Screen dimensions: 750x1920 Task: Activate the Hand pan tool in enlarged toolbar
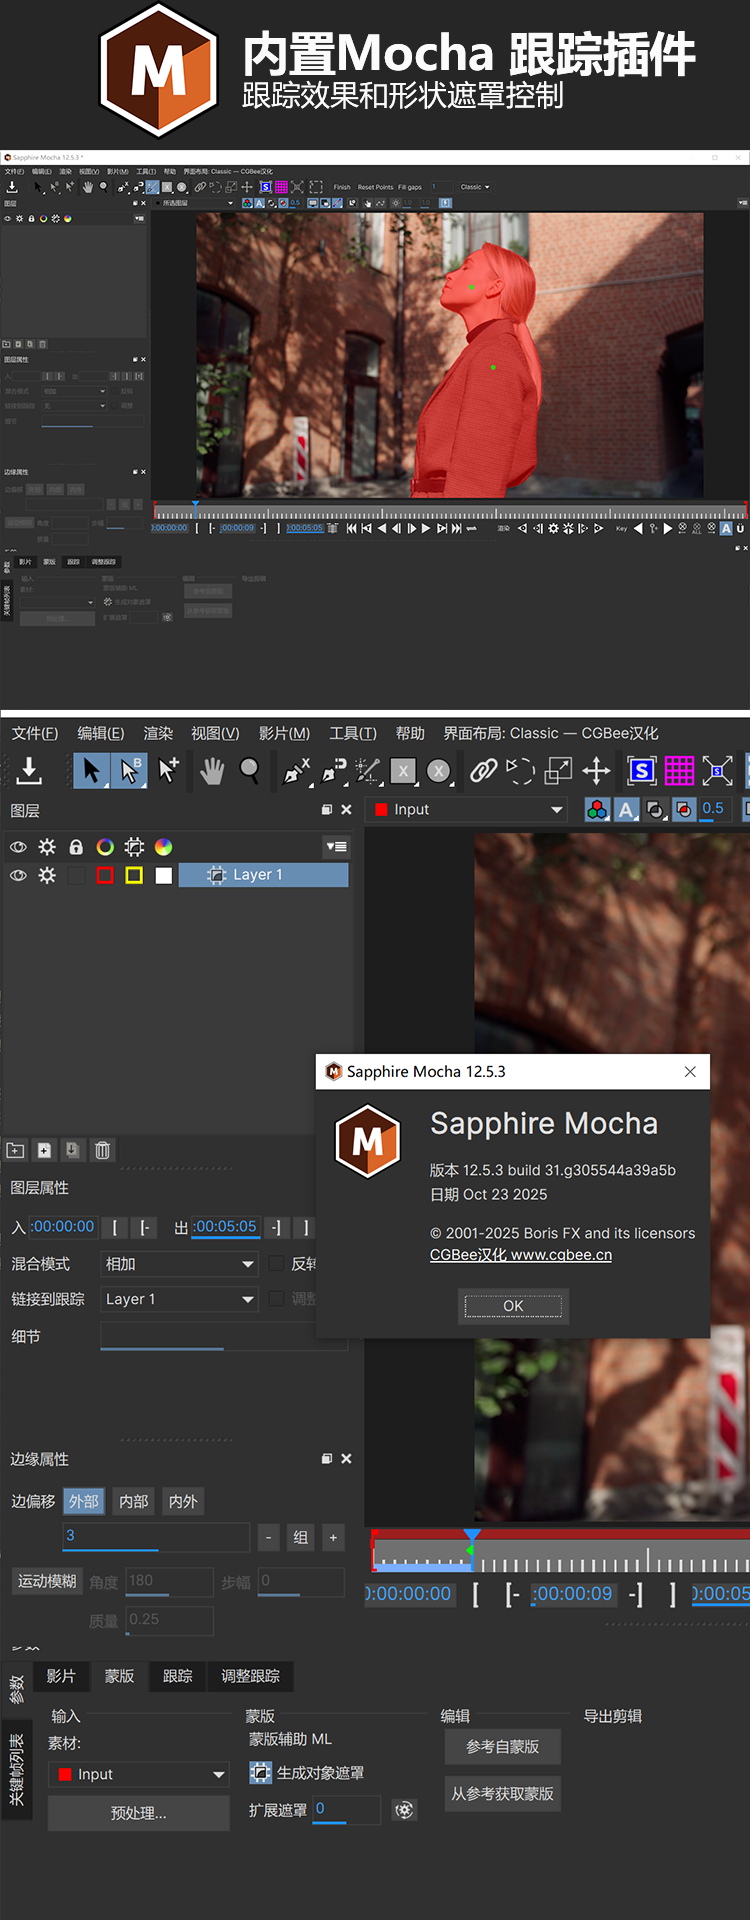pyautogui.click(x=211, y=770)
